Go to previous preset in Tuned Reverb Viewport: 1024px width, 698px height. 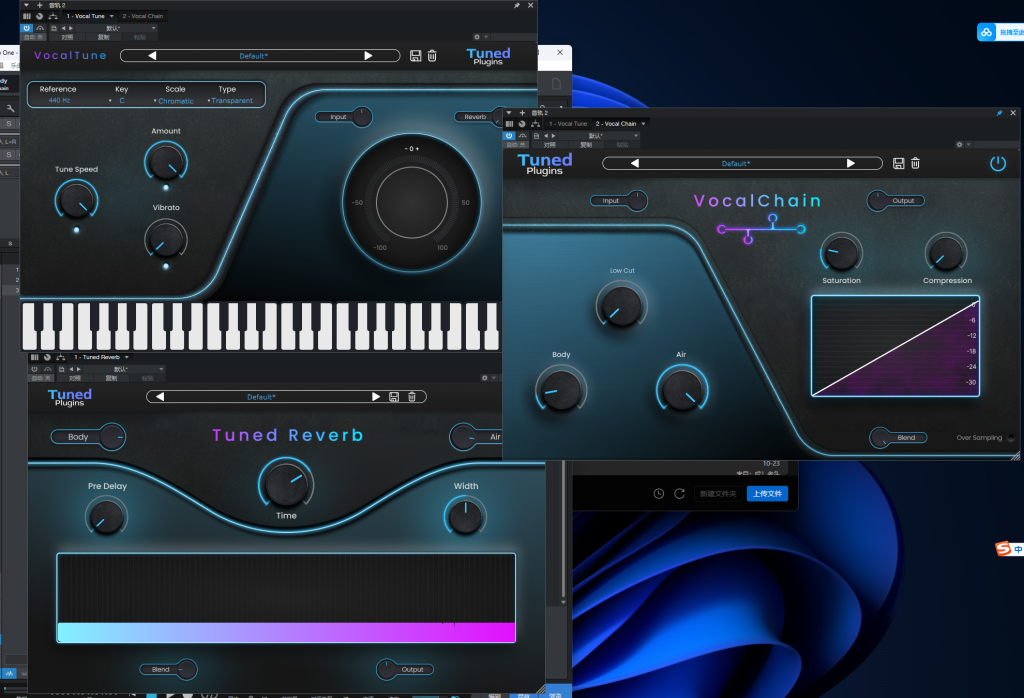tap(160, 397)
